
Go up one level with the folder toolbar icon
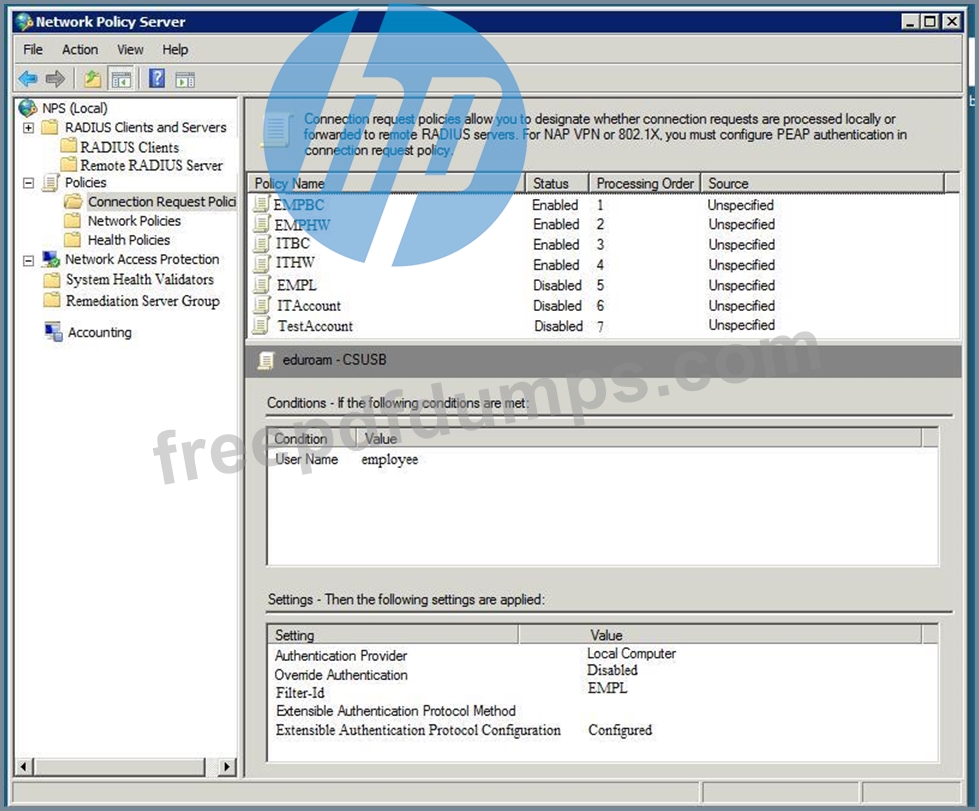coord(92,79)
